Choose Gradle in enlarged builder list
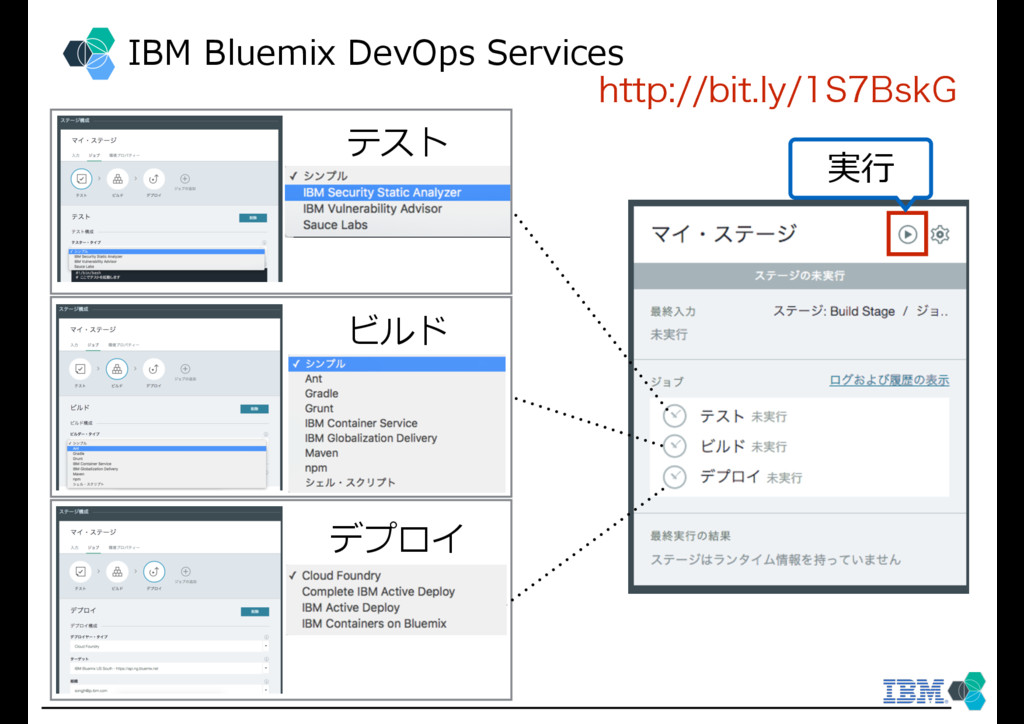Screen dimensions: 1024x724 click(x=397, y=394)
